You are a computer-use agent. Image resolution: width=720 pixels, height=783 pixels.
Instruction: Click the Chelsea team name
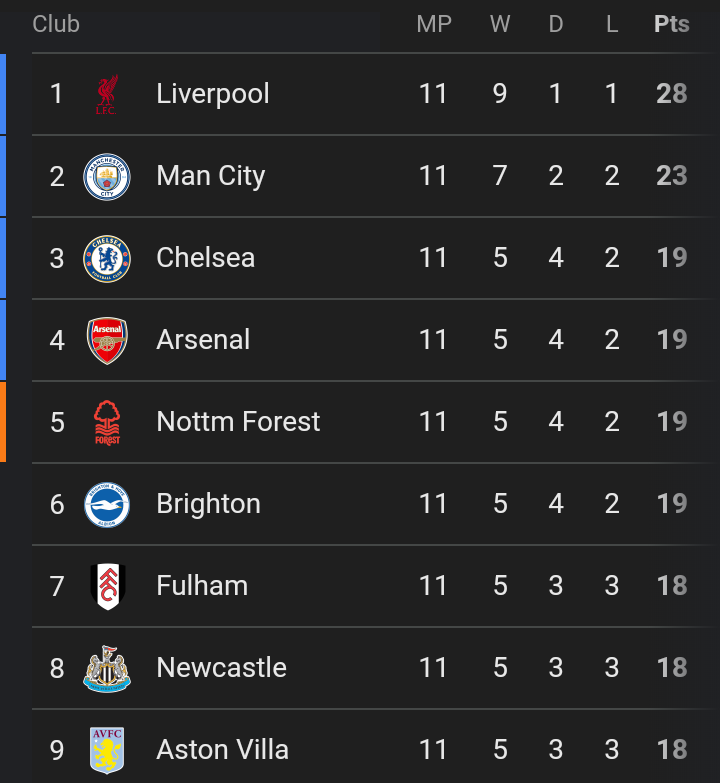(206, 258)
